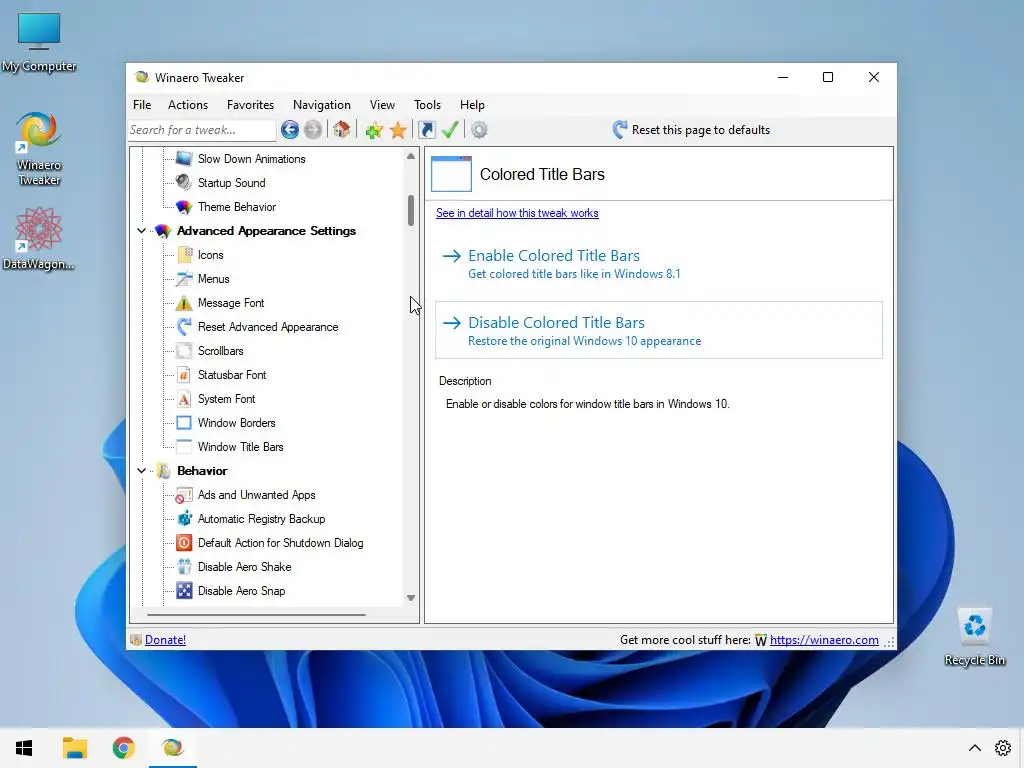Open settings gear in Winaero toolbar
This screenshot has width=1024, height=768.
(479, 130)
